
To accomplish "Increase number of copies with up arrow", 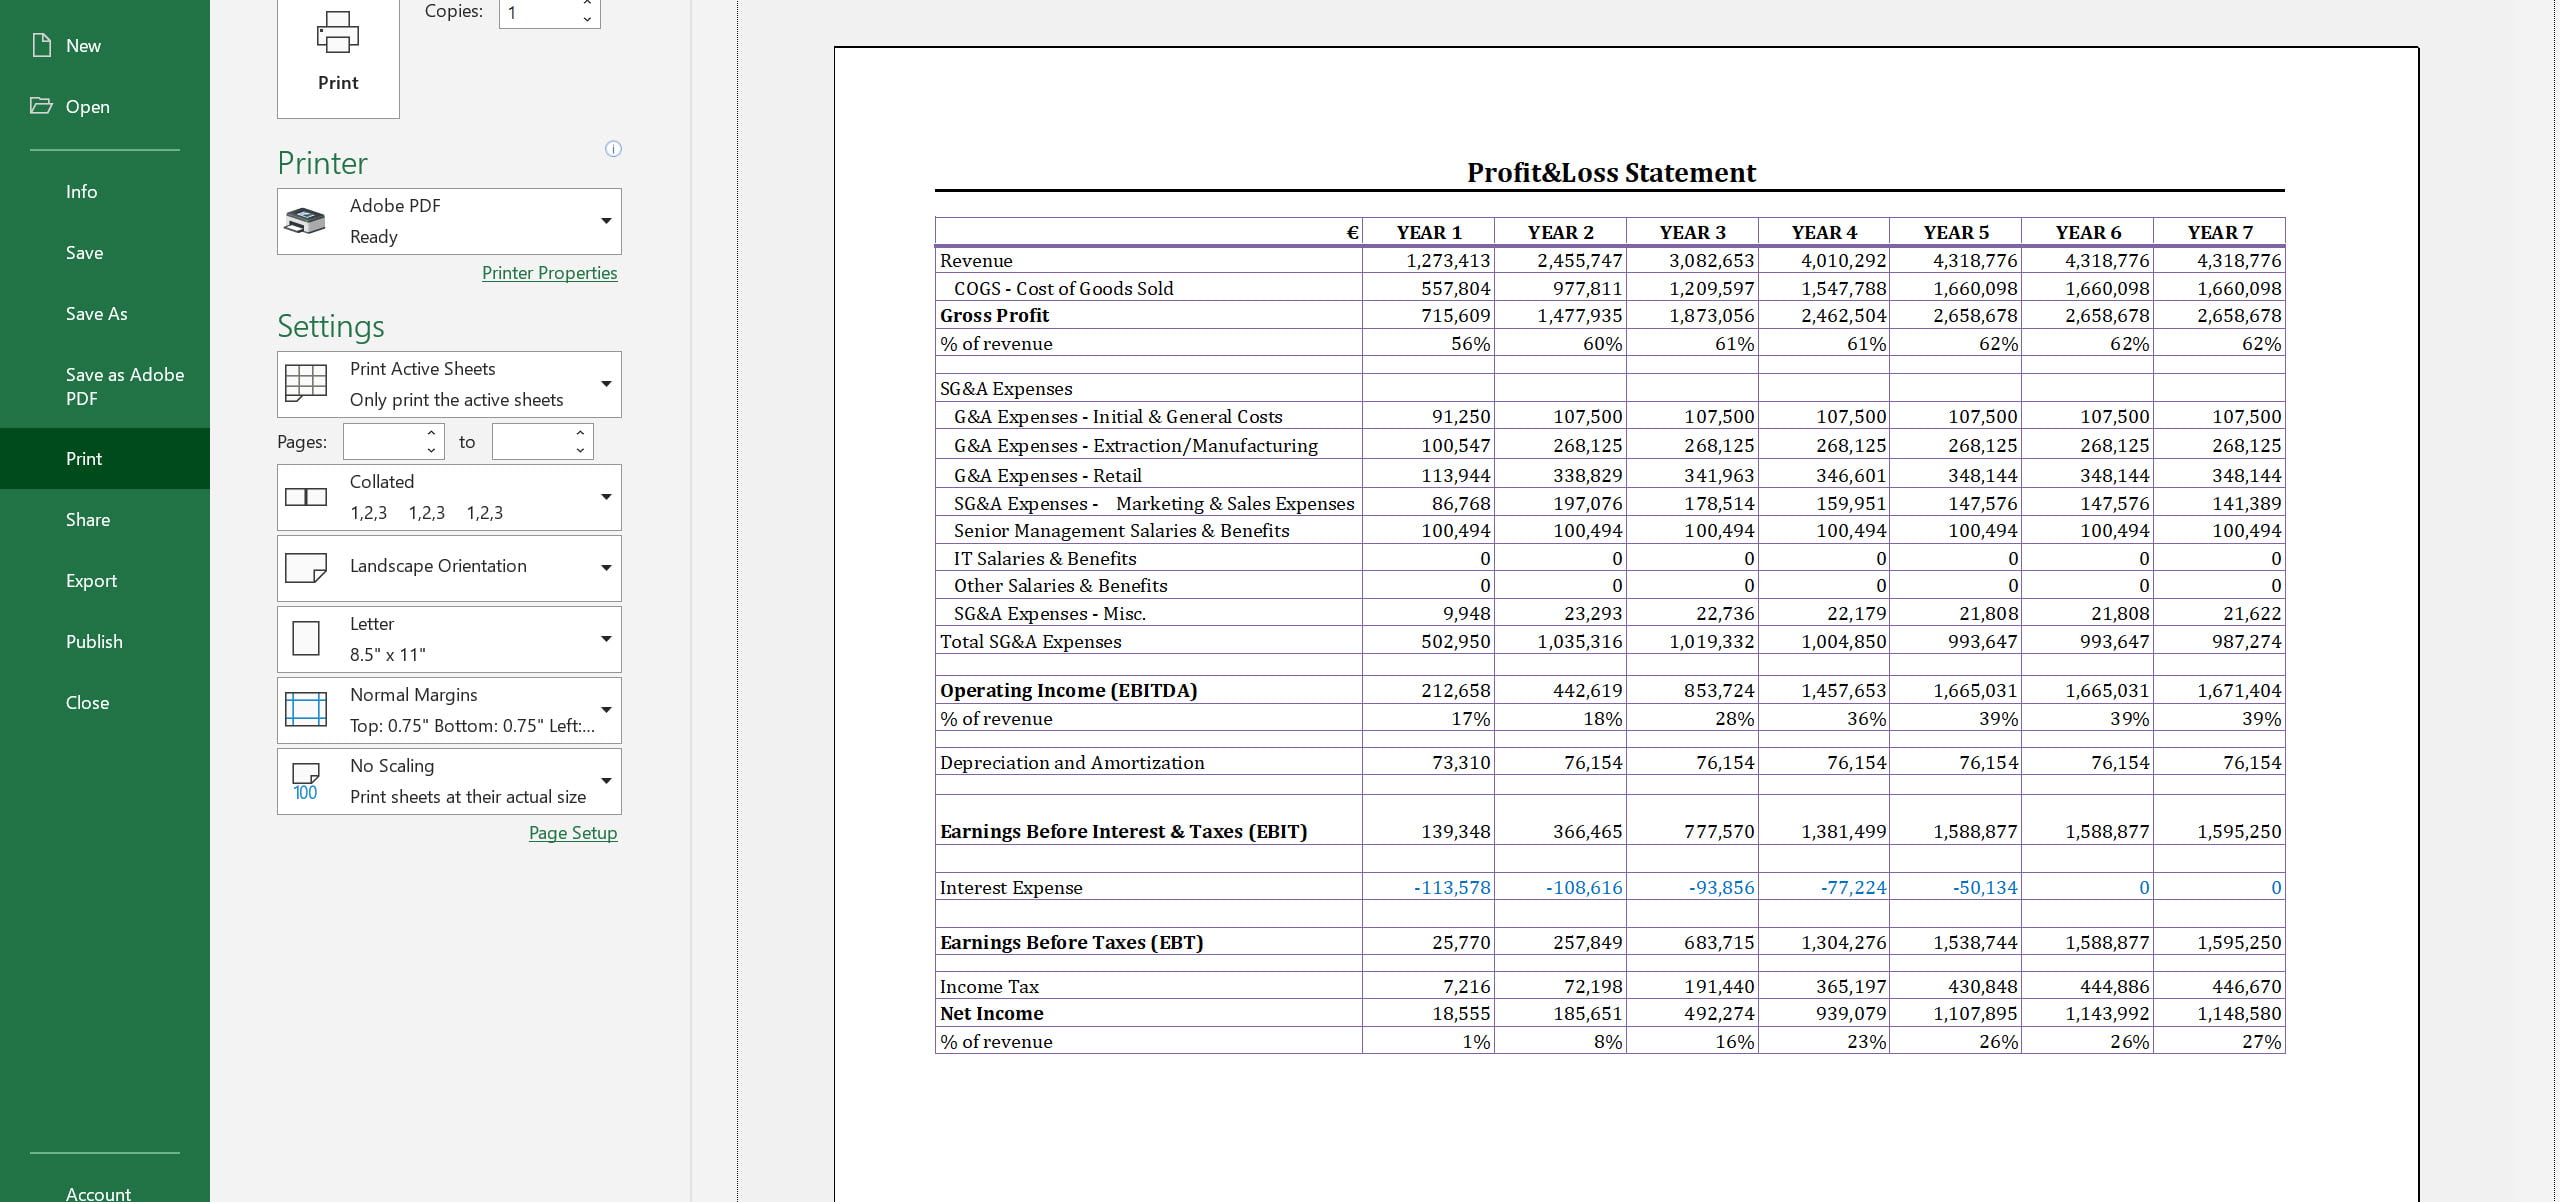I will click(x=587, y=5).
